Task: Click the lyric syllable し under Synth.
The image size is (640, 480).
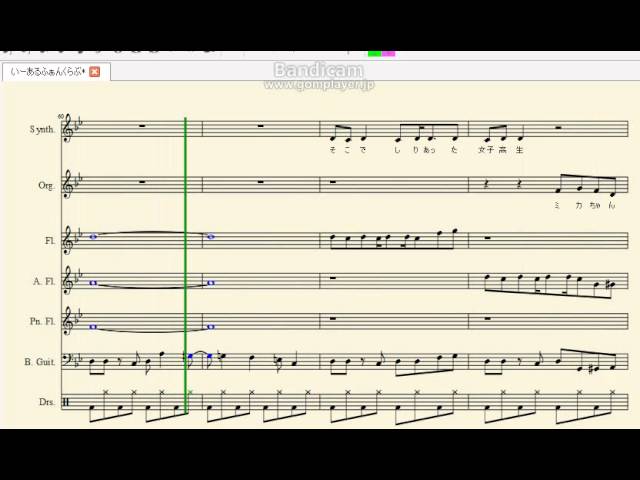Action: [x=397, y=150]
